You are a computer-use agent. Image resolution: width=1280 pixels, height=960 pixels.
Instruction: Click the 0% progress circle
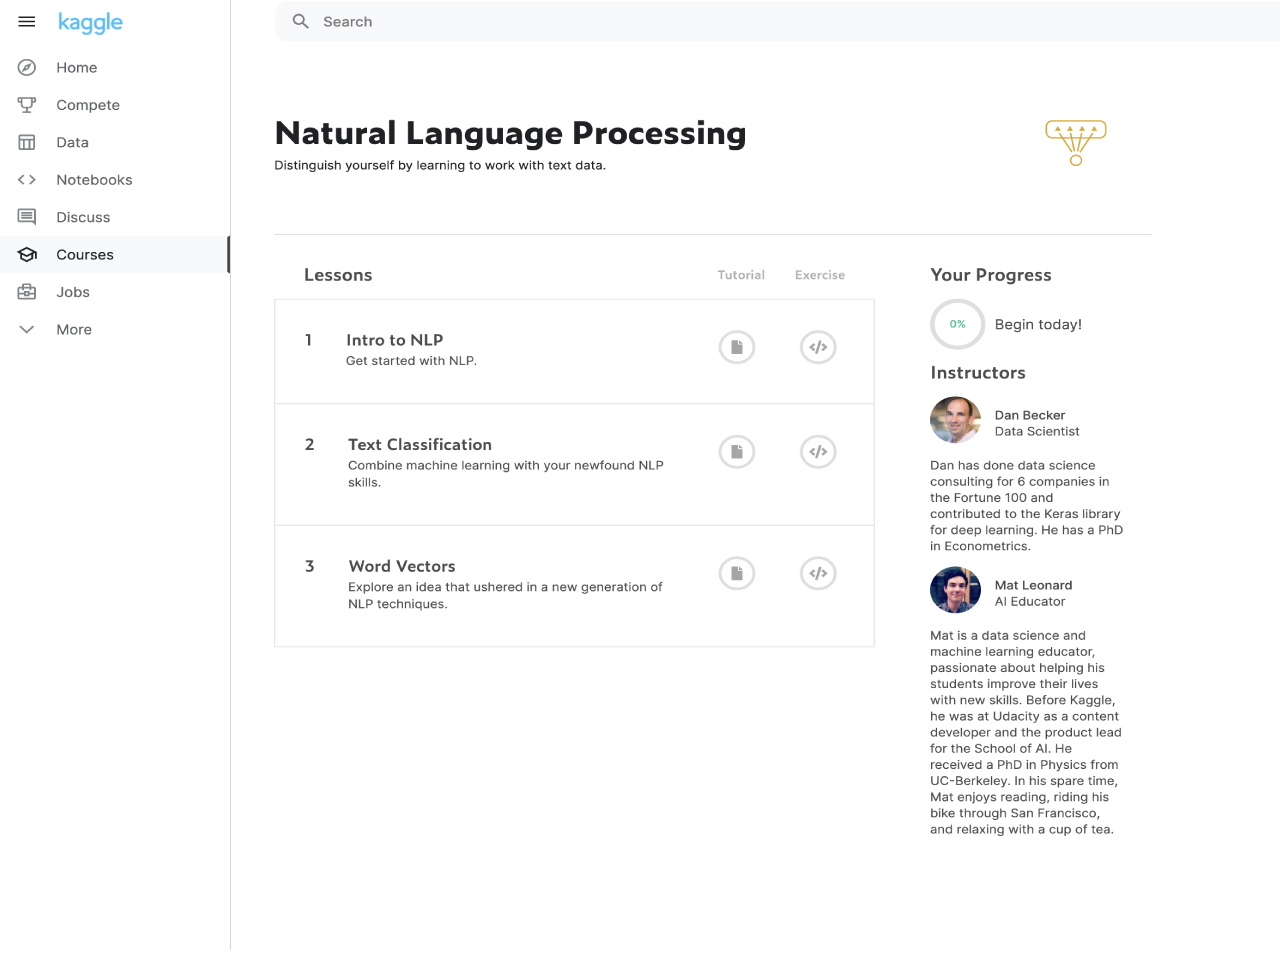coord(957,324)
